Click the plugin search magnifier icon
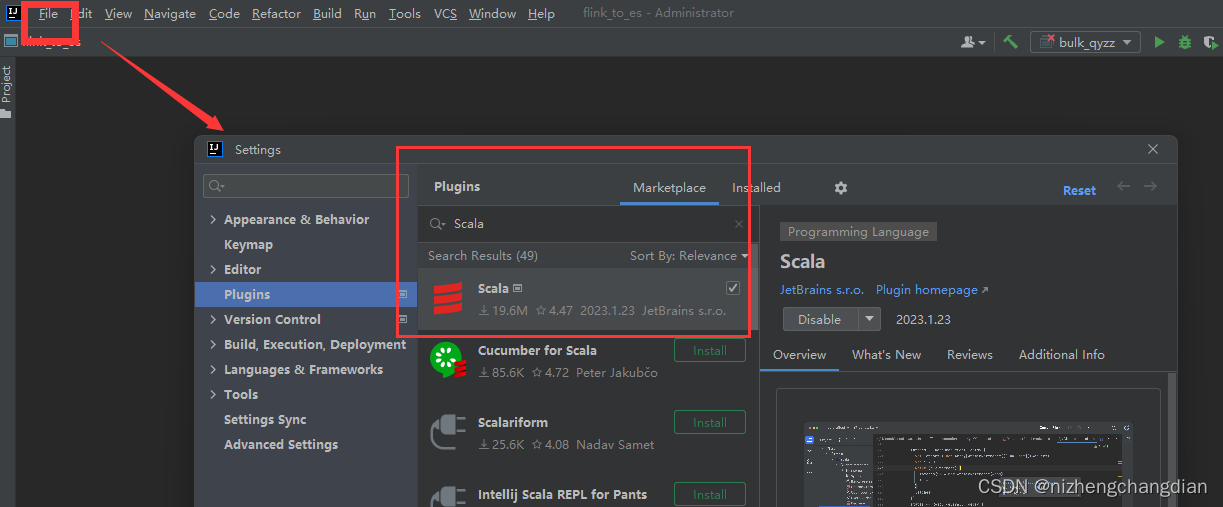Screen dimensions: 1223x507 pos(437,224)
